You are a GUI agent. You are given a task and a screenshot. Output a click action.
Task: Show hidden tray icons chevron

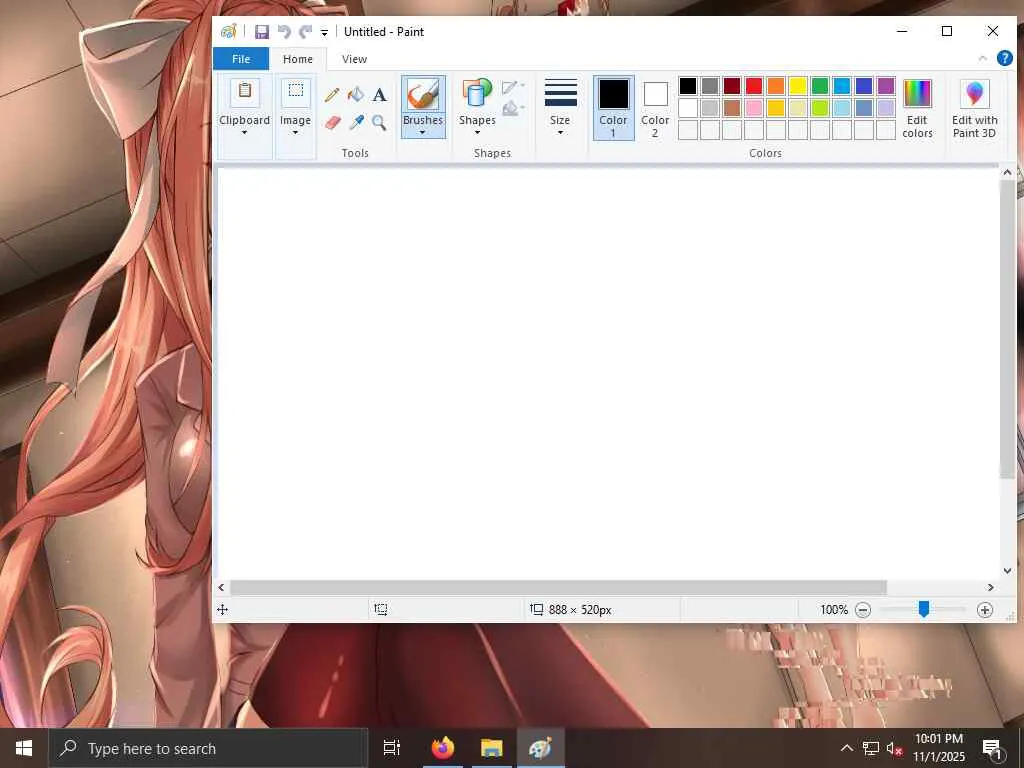(x=846, y=748)
